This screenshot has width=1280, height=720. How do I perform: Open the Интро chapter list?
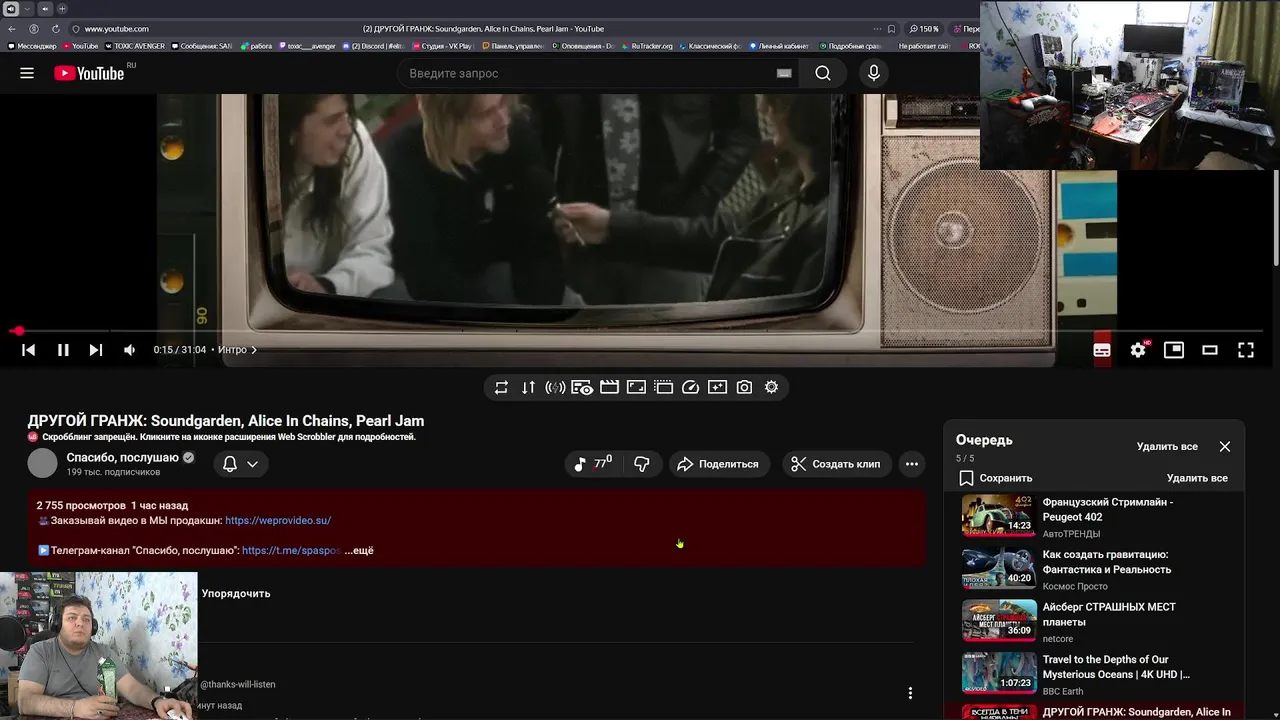pos(237,350)
